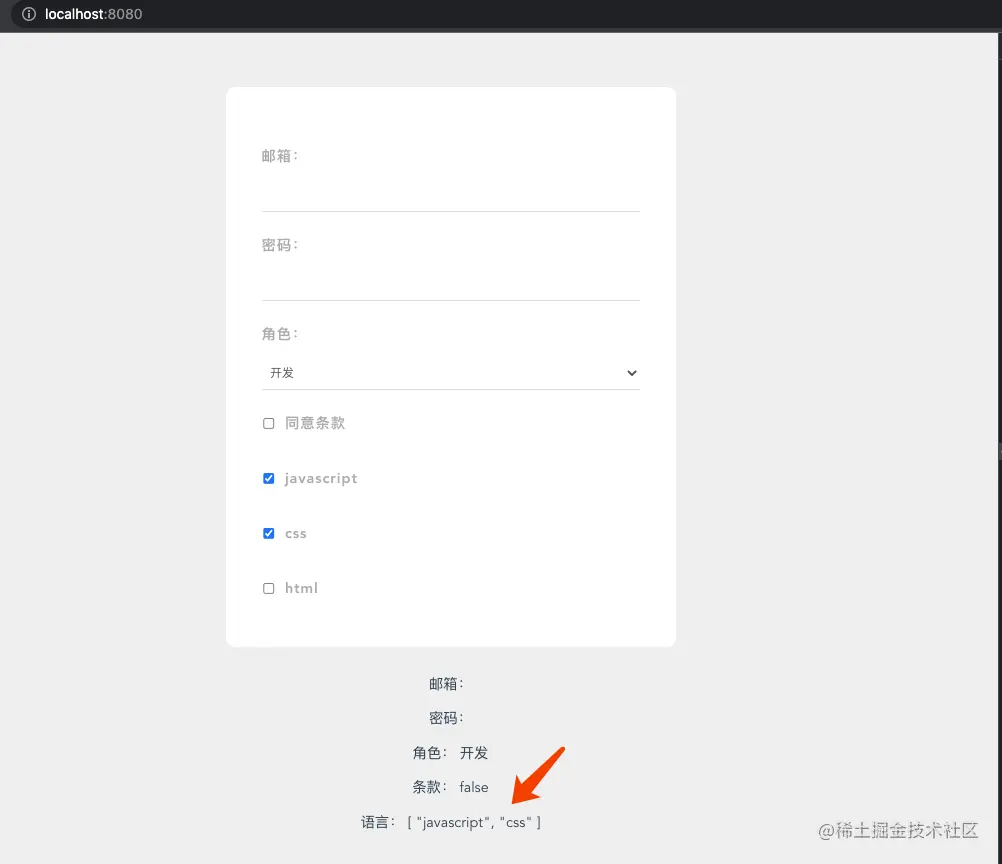
Task: Click the 条款: false summary line
Action: 451,787
